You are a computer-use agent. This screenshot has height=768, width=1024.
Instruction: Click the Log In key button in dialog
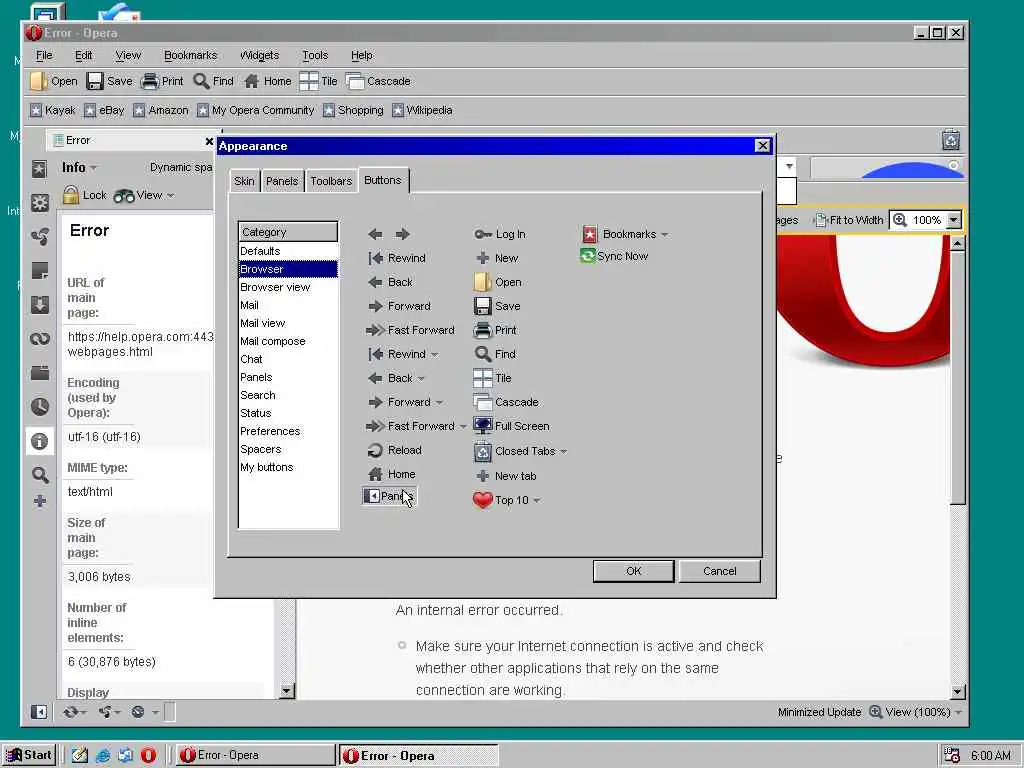point(500,234)
